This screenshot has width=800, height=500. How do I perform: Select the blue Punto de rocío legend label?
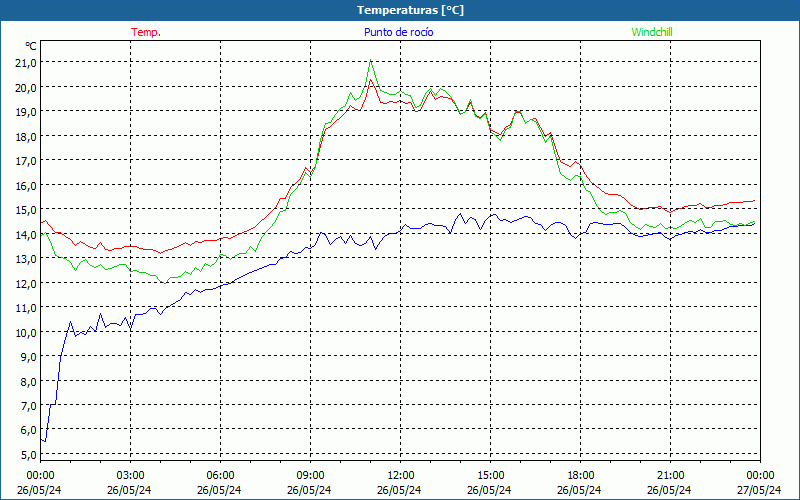pos(398,32)
